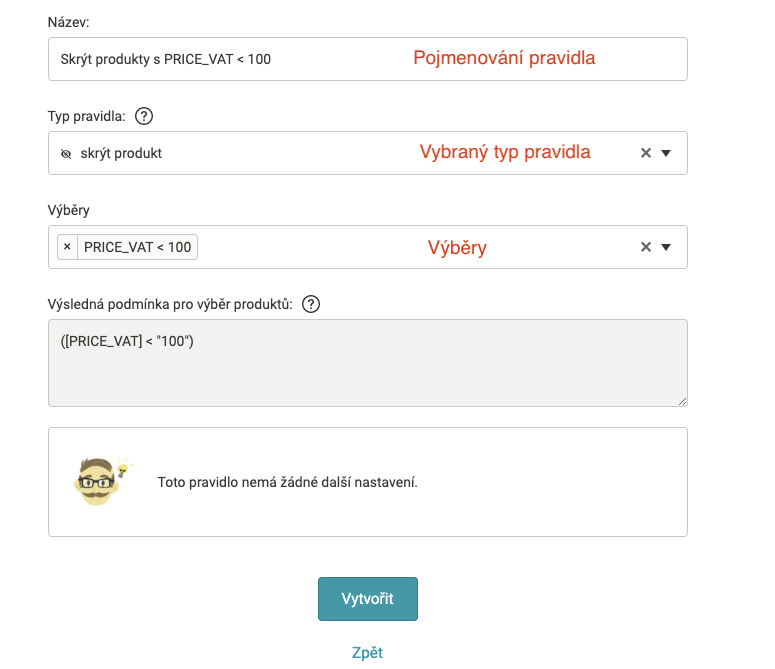Click the resize handle of the condition textarea
775x669 pixels.
point(682,400)
